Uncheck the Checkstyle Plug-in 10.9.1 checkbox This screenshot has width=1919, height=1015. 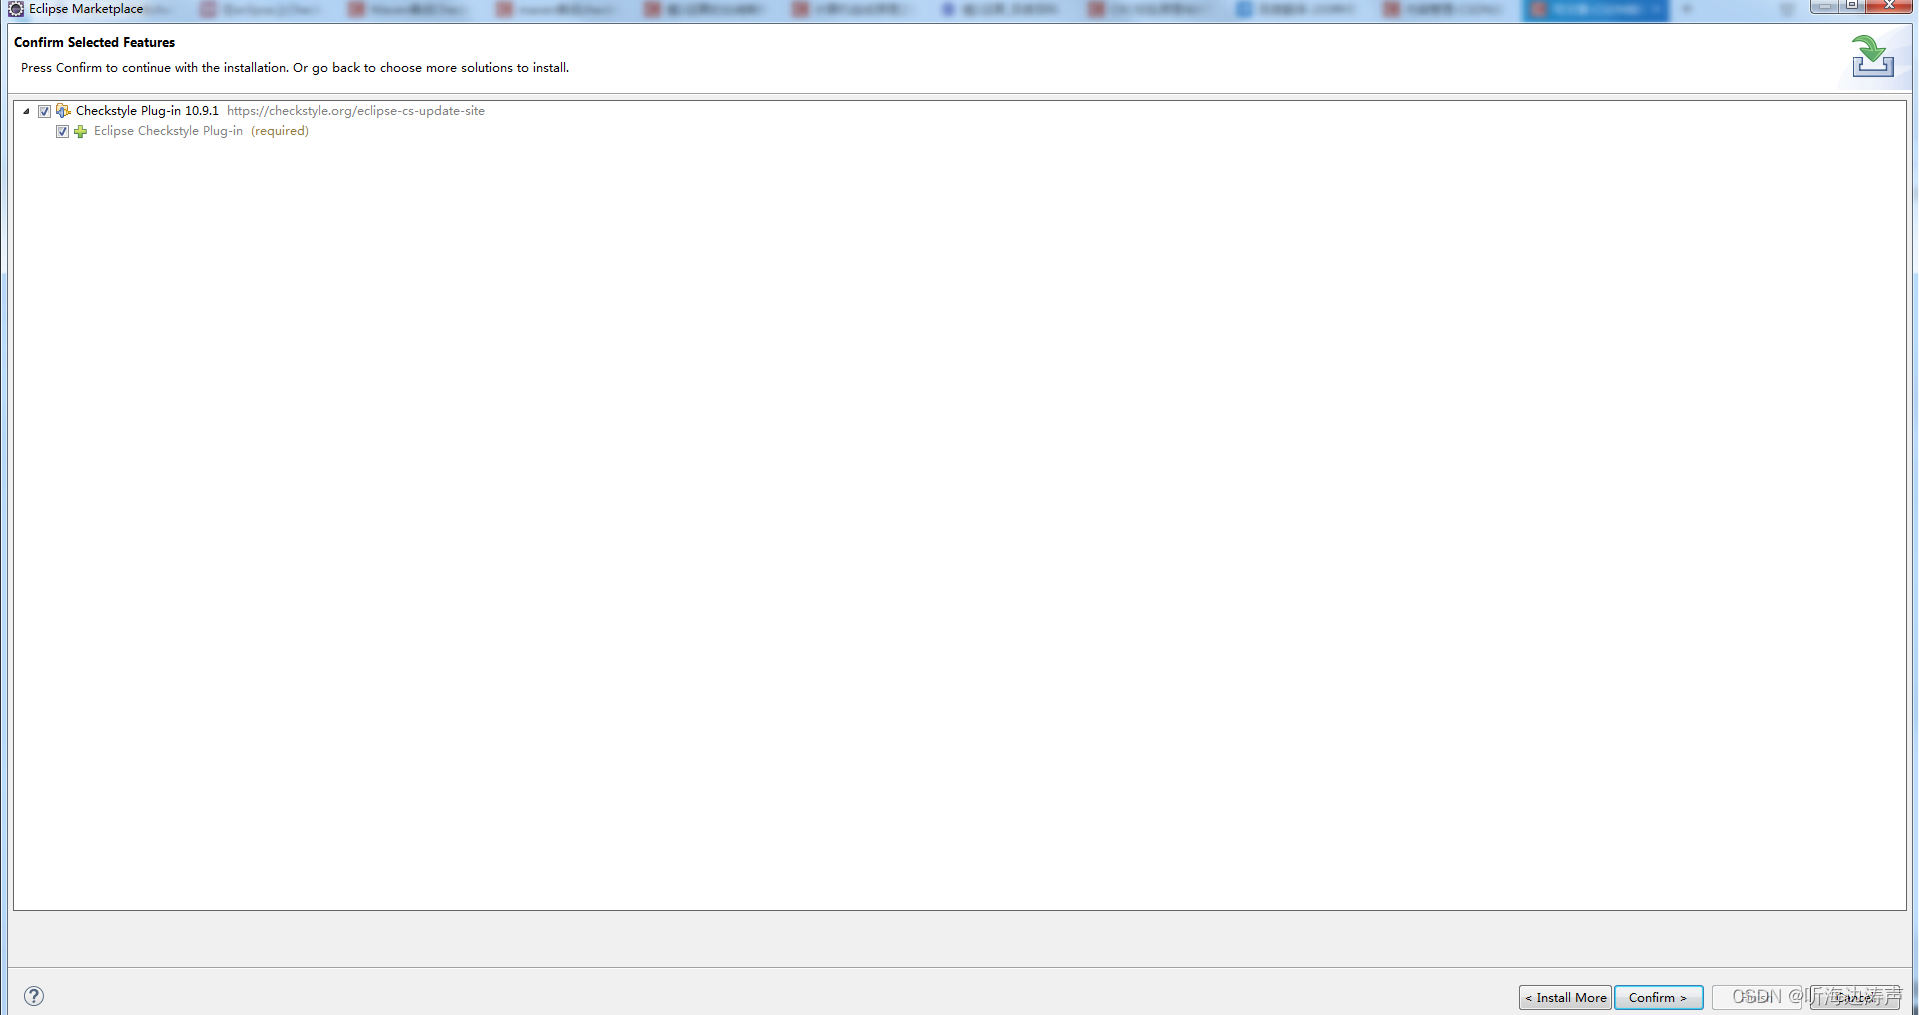(44, 111)
